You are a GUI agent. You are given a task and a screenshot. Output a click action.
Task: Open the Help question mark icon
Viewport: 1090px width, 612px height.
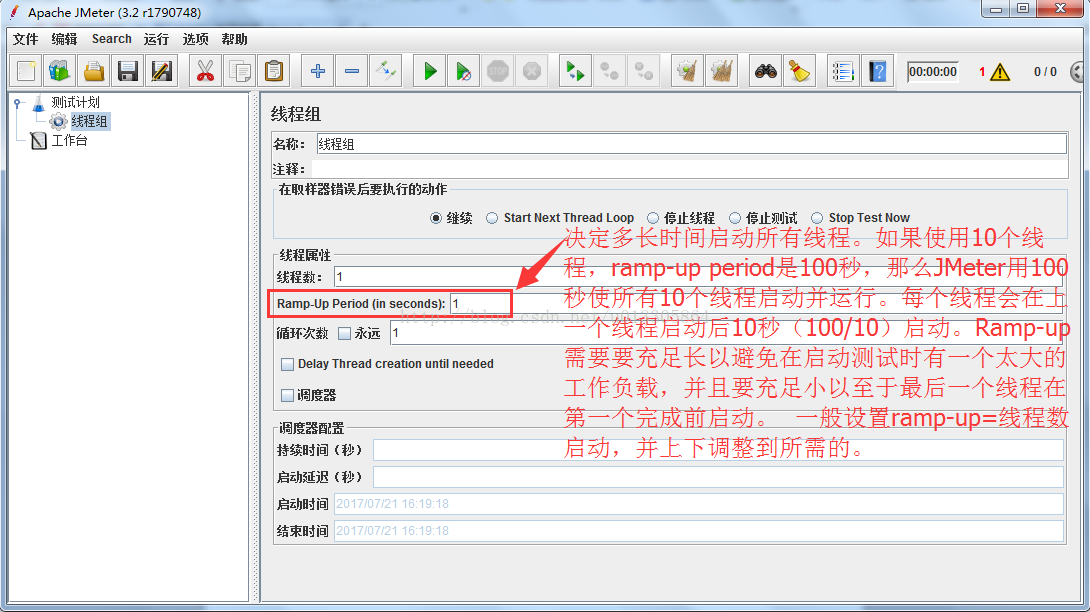(x=877, y=71)
